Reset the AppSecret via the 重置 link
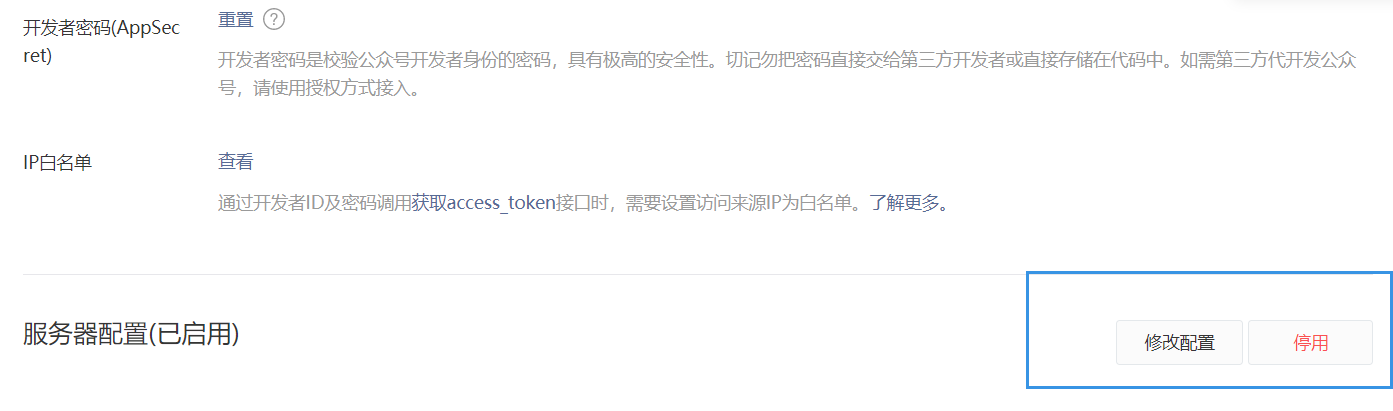This screenshot has height=411, width=1393. (x=235, y=19)
